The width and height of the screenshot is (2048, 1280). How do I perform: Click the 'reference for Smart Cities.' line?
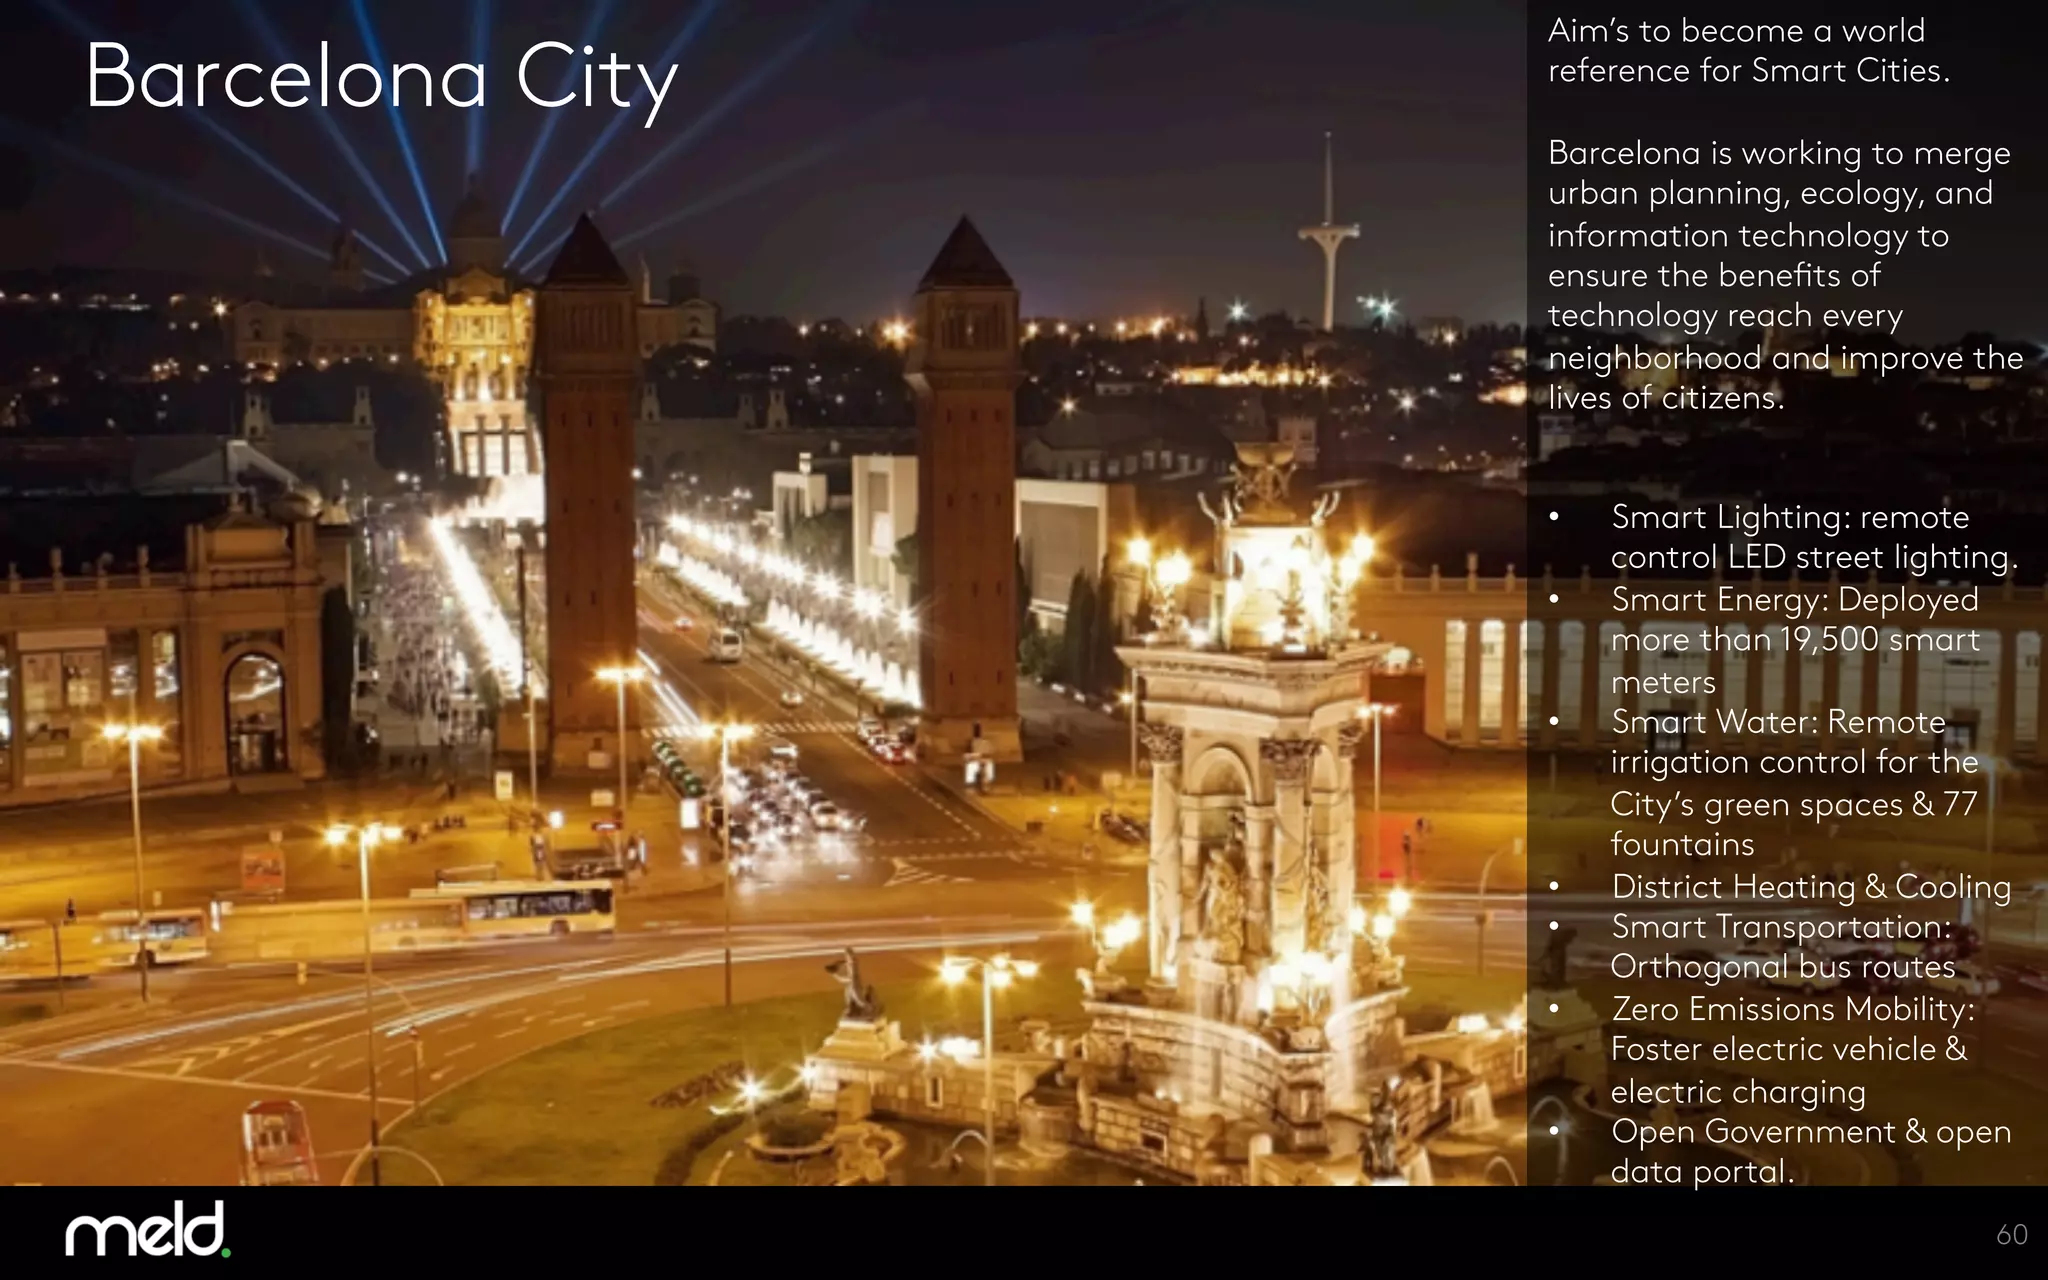(1749, 71)
